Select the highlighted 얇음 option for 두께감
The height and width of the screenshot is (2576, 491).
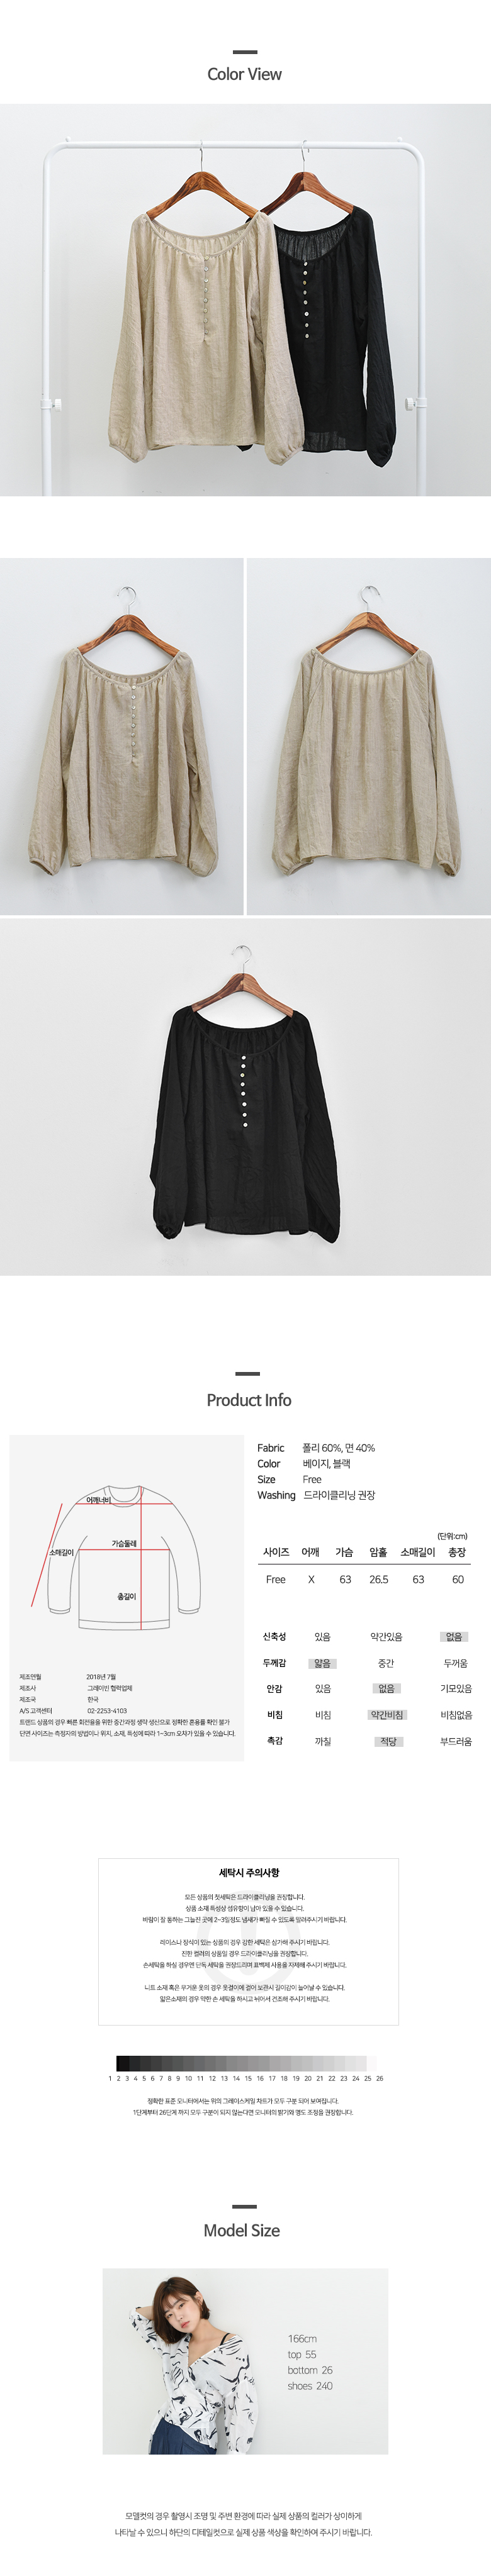pos(322,1663)
